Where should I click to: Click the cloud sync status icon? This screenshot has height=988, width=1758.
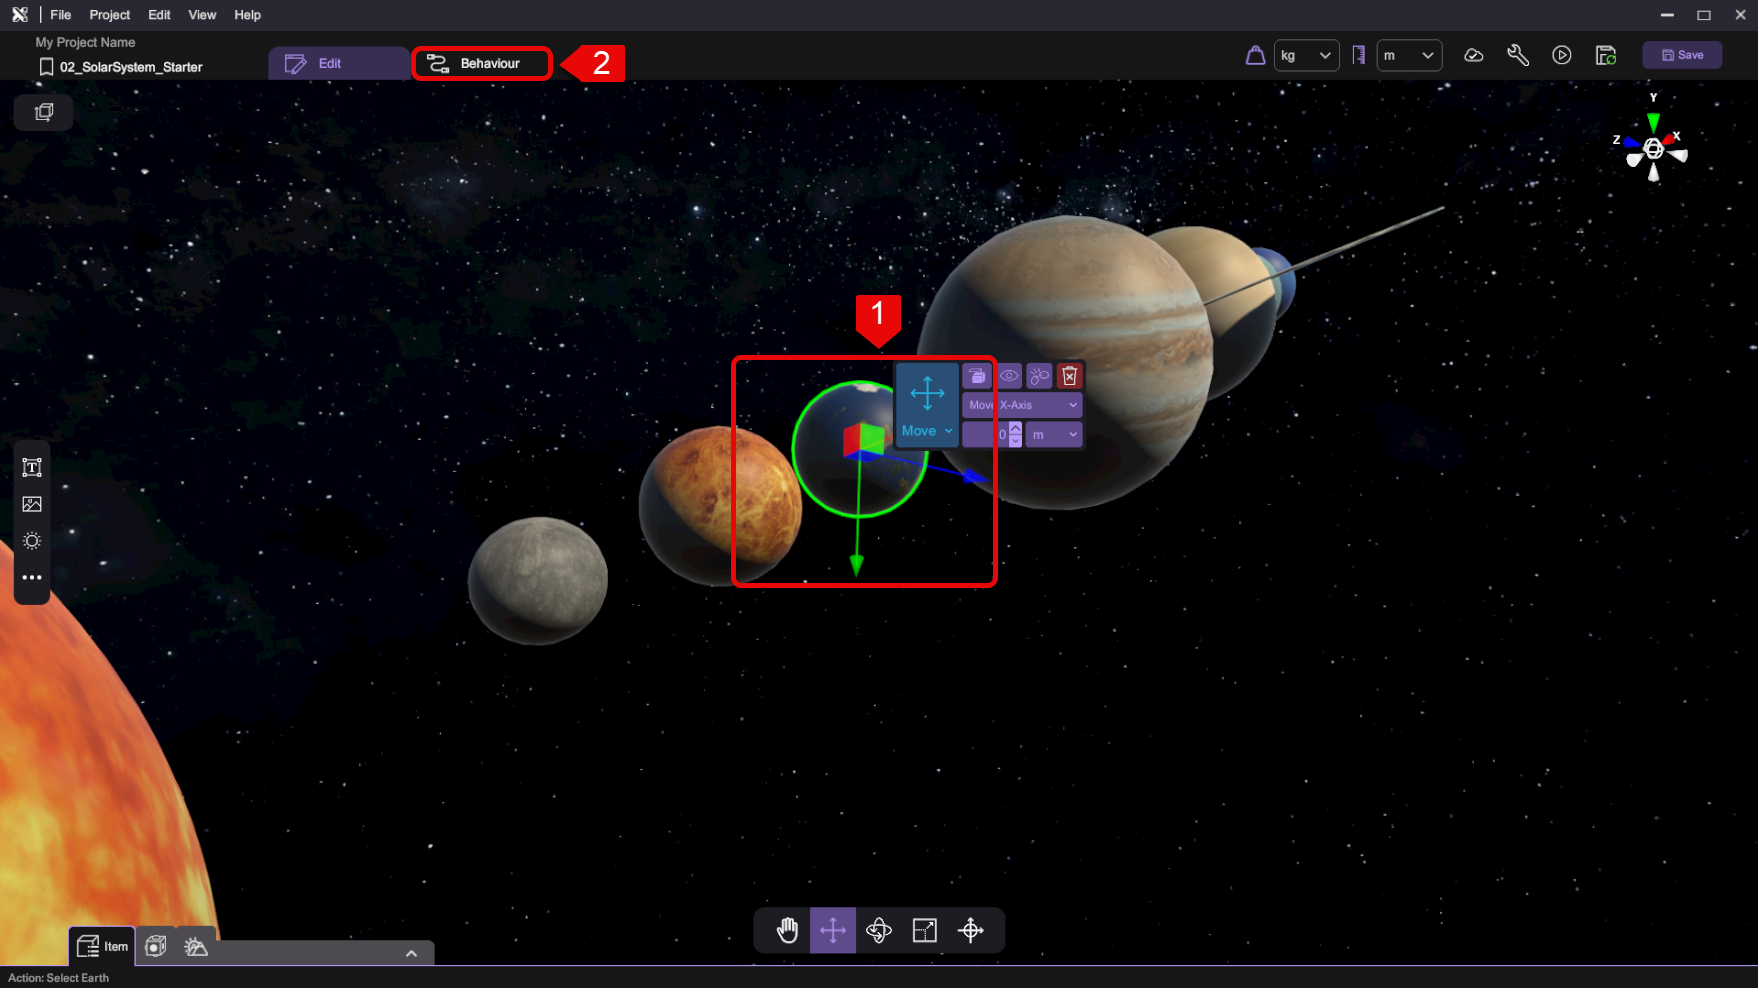(1473, 55)
